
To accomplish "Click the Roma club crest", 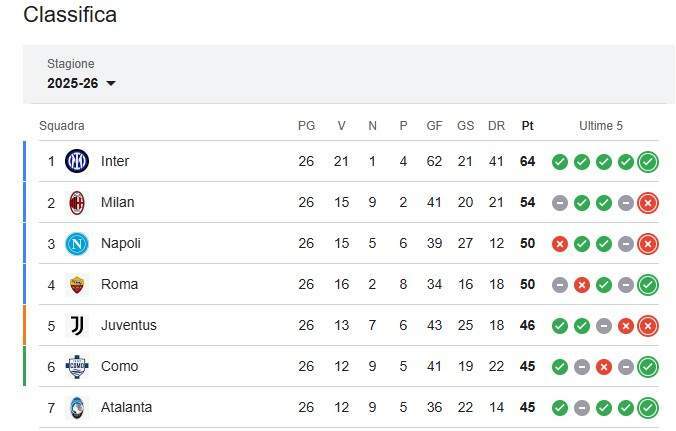I will coord(77,284).
